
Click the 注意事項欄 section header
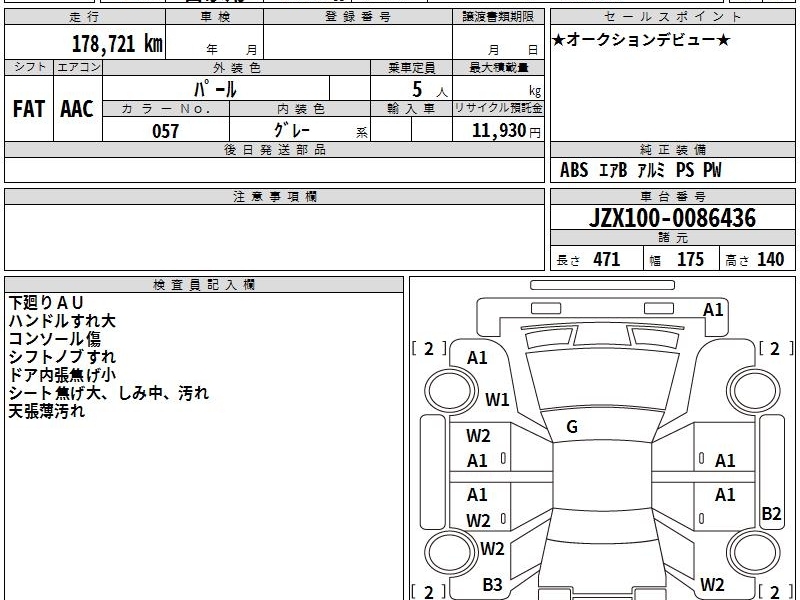274,196
